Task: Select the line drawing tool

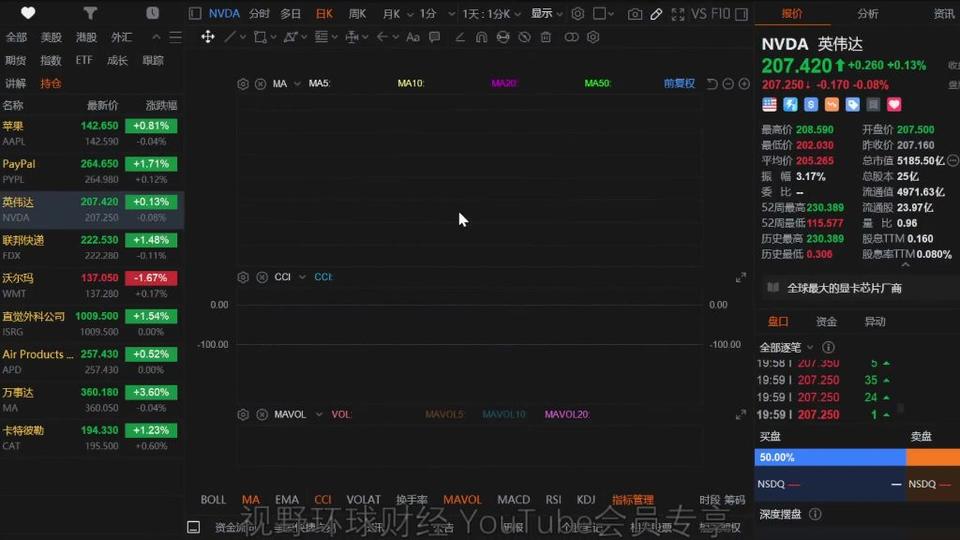Action: [x=230, y=37]
